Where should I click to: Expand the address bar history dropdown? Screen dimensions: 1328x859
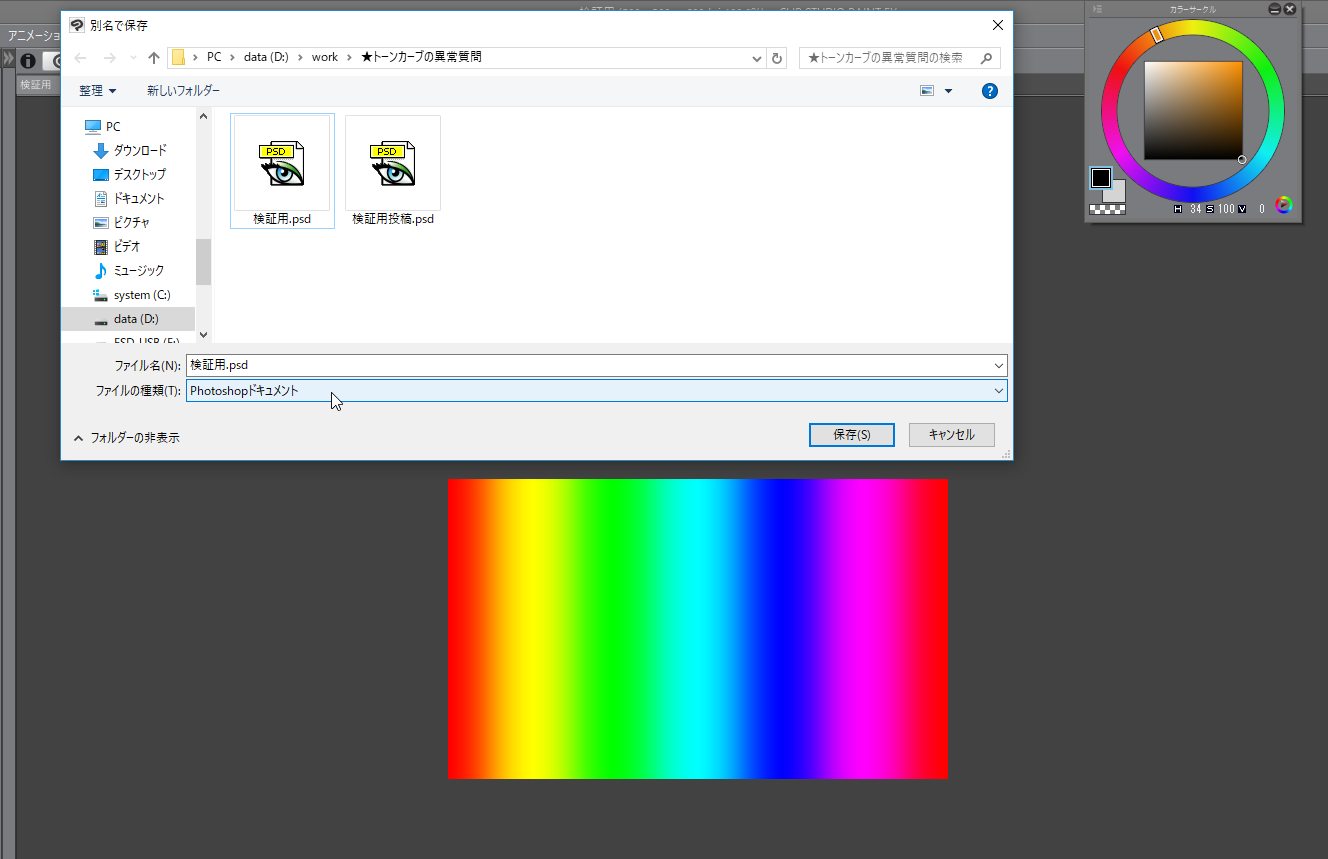click(x=757, y=58)
